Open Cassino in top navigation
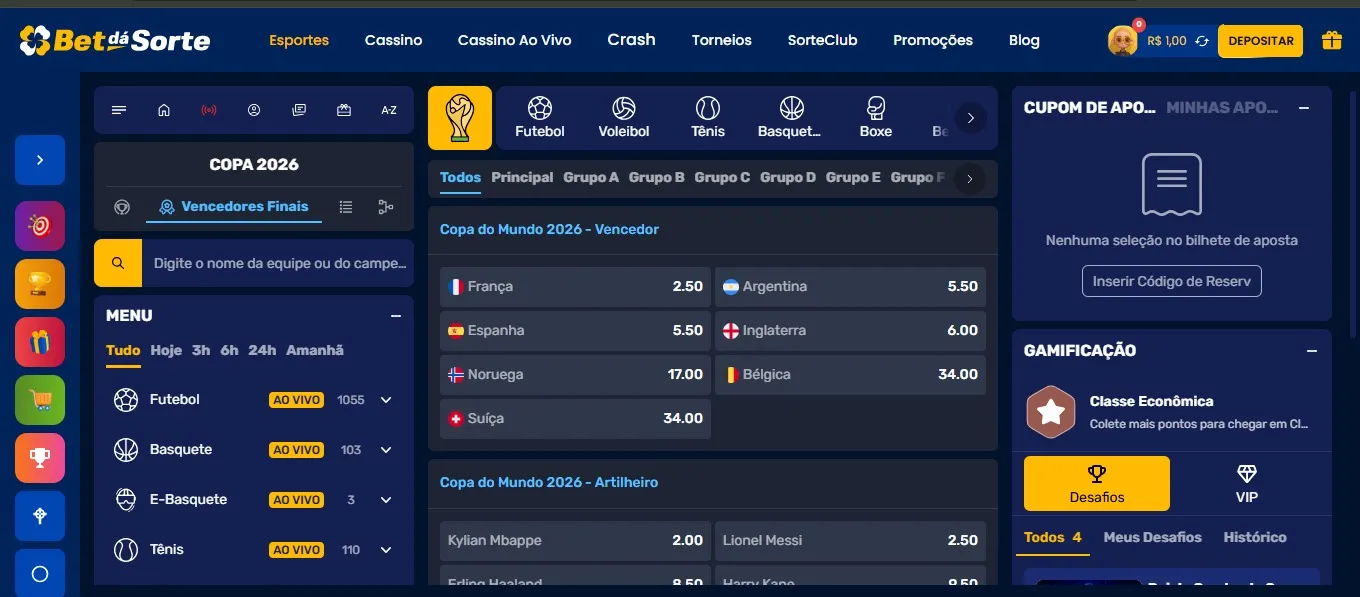Viewport: 1360px width, 597px height. click(x=393, y=40)
